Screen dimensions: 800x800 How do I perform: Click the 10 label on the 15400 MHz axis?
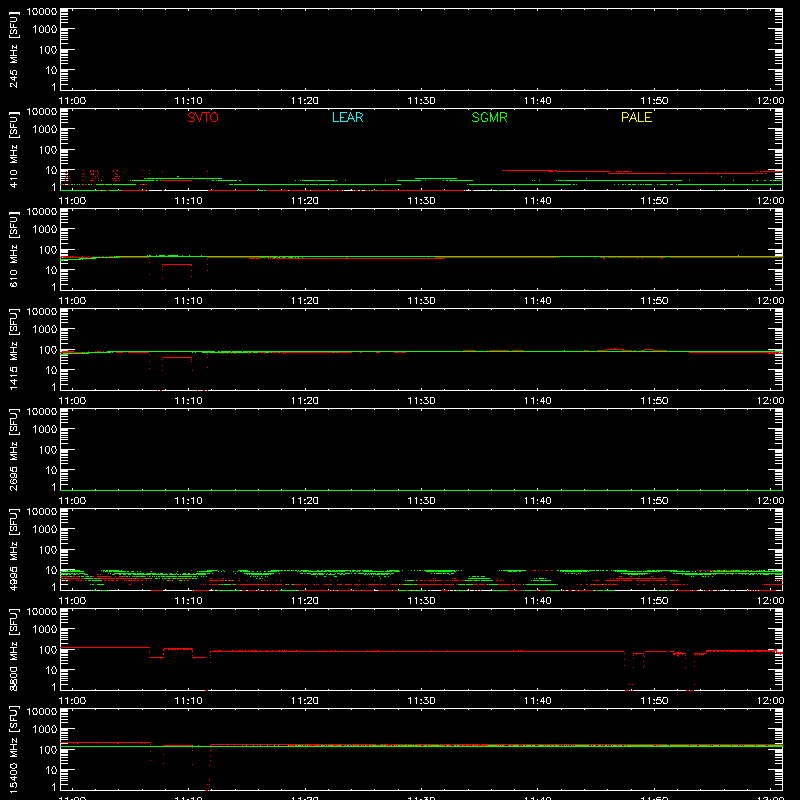(51, 770)
